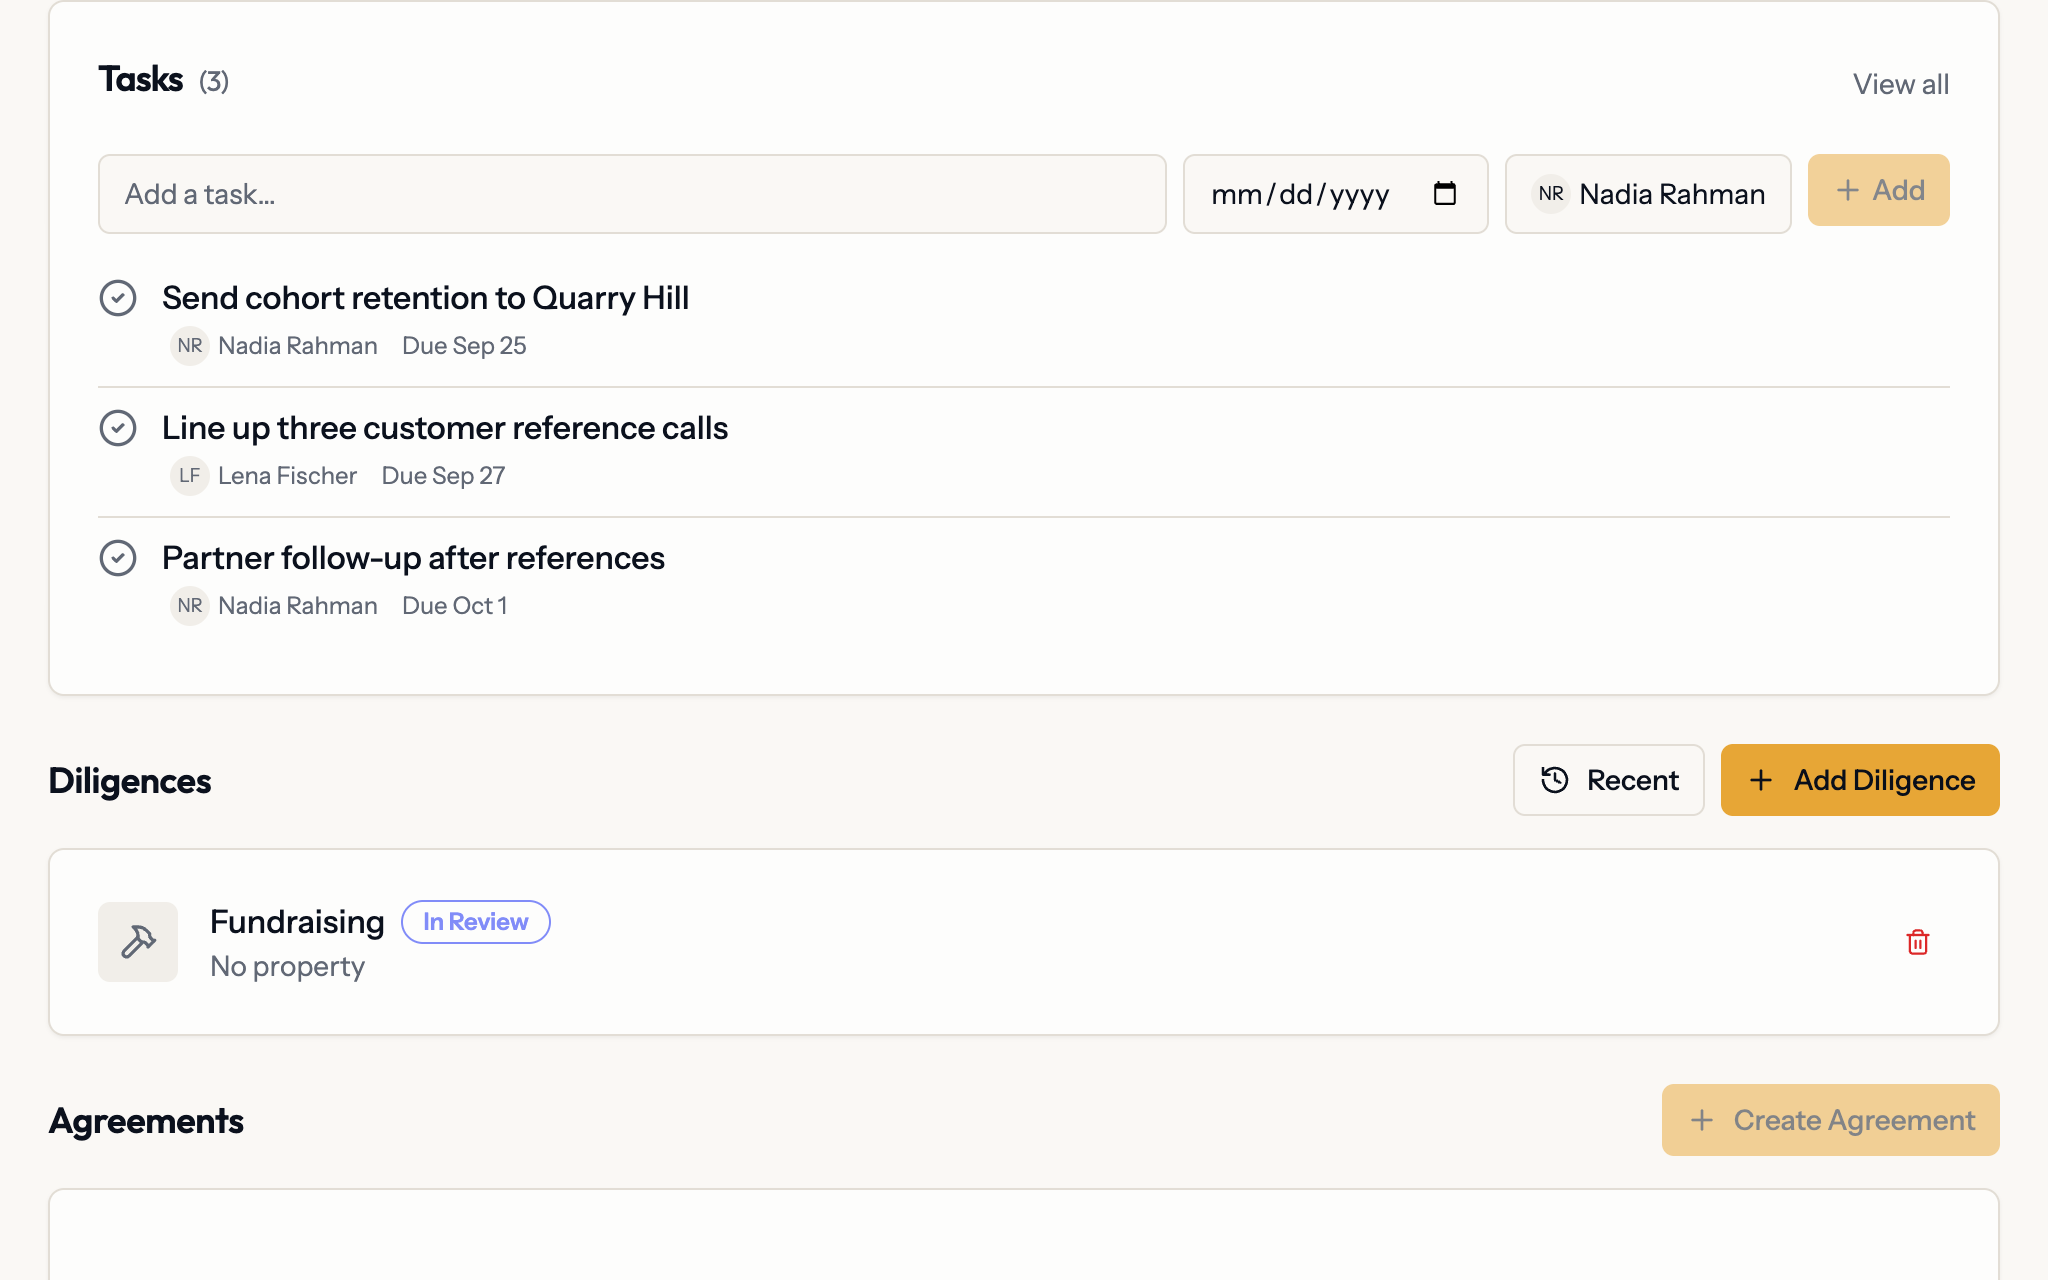Image resolution: width=2048 pixels, height=1280 pixels.
Task: Open the Nadia Rahman assignee selector
Action: 1648,194
